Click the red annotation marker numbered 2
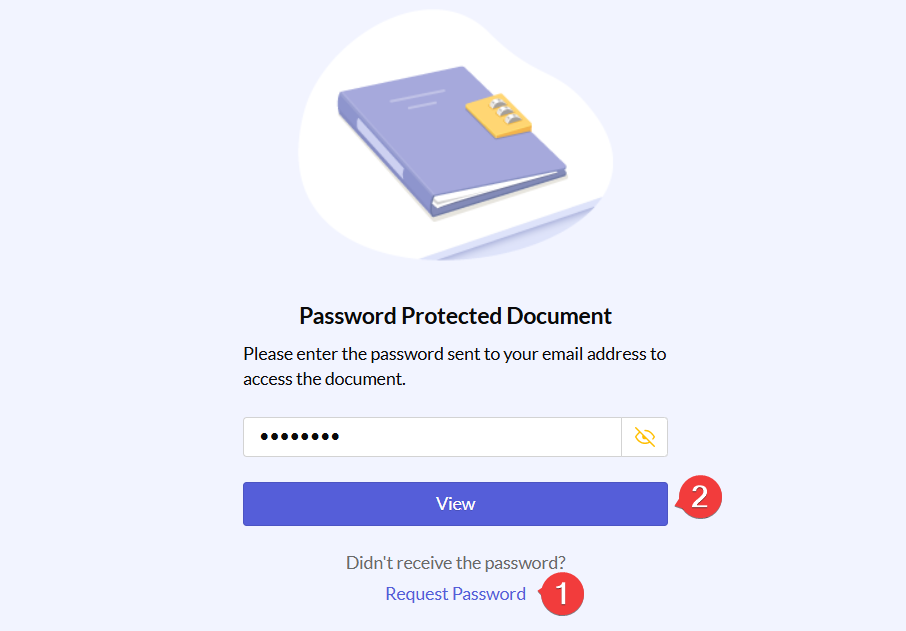The width and height of the screenshot is (906, 631). click(700, 497)
